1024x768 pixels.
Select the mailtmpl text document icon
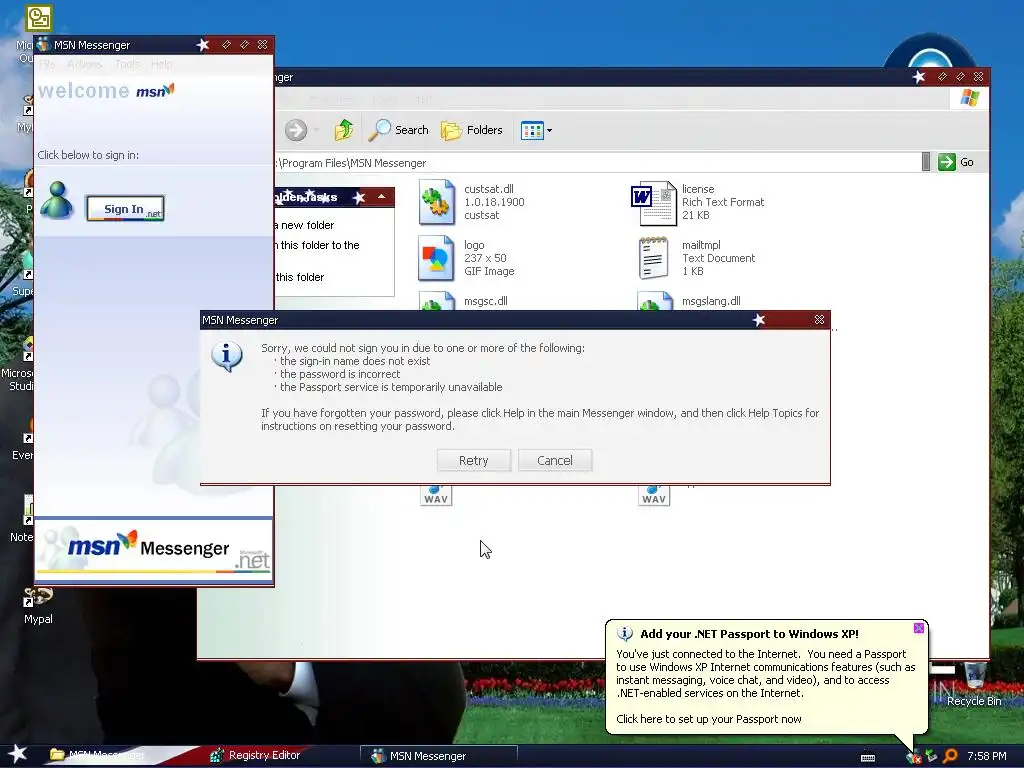pyautogui.click(x=654, y=258)
